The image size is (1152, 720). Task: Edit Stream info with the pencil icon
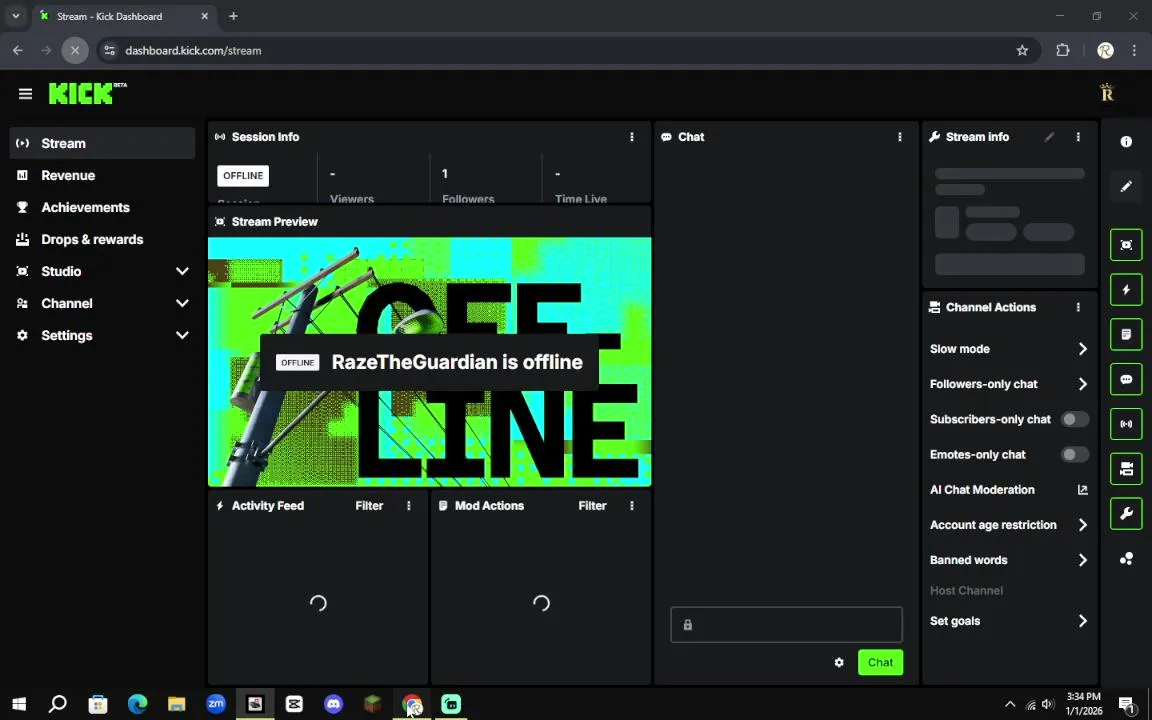pyautogui.click(x=1050, y=137)
